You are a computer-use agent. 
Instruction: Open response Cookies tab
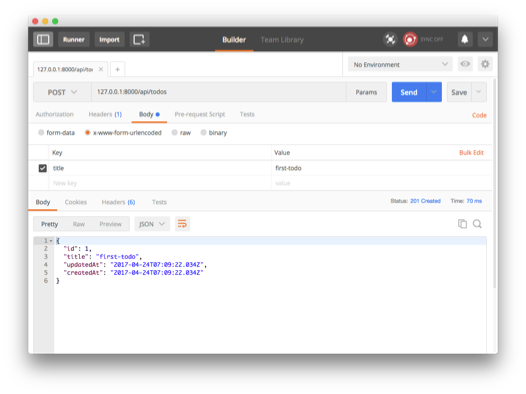click(x=76, y=202)
